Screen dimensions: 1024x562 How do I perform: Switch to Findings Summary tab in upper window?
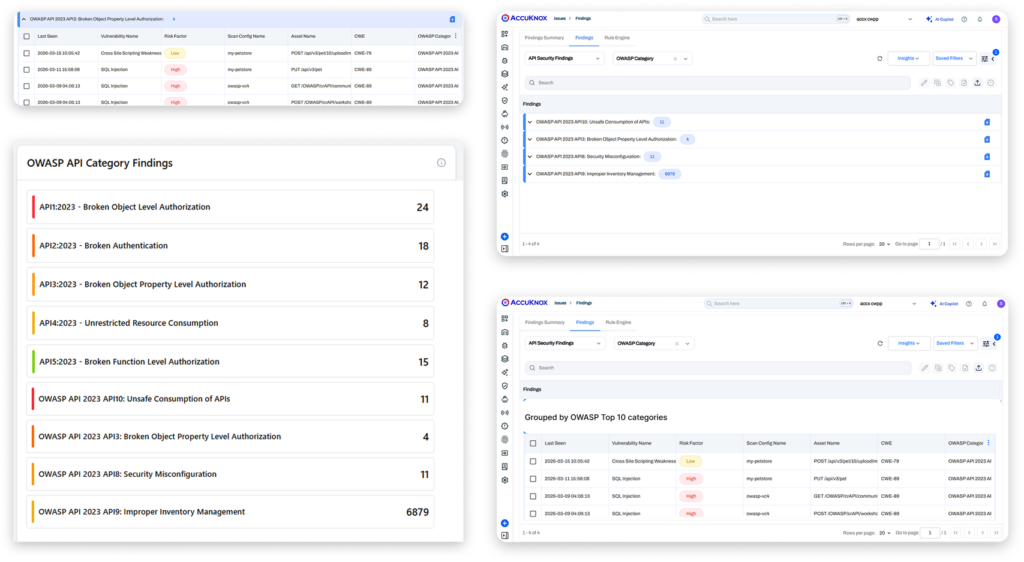tap(544, 38)
